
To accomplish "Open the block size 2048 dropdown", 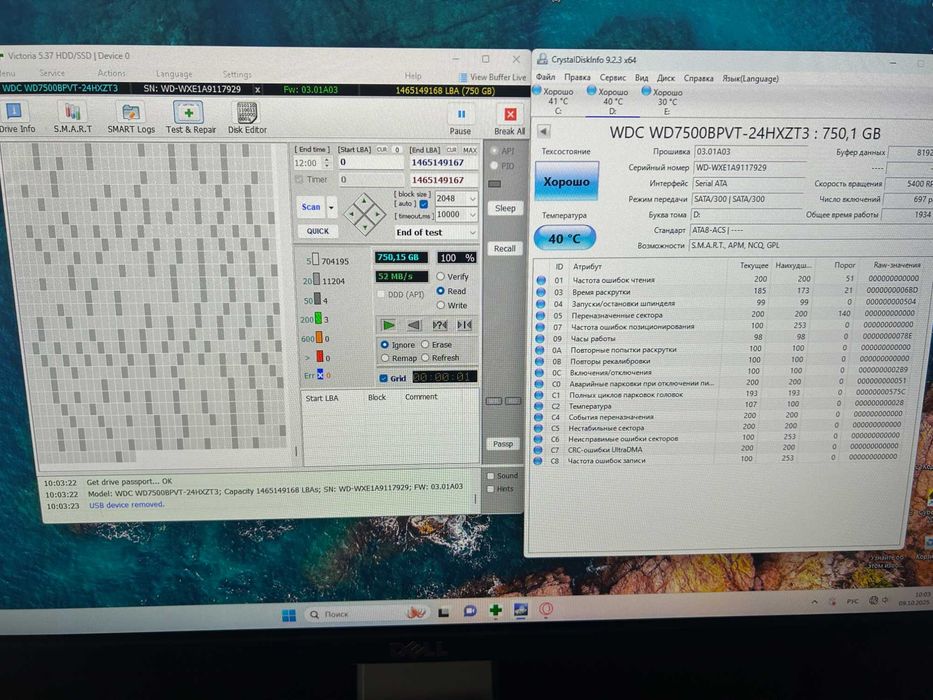I will pyautogui.click(x=472, y=198).
